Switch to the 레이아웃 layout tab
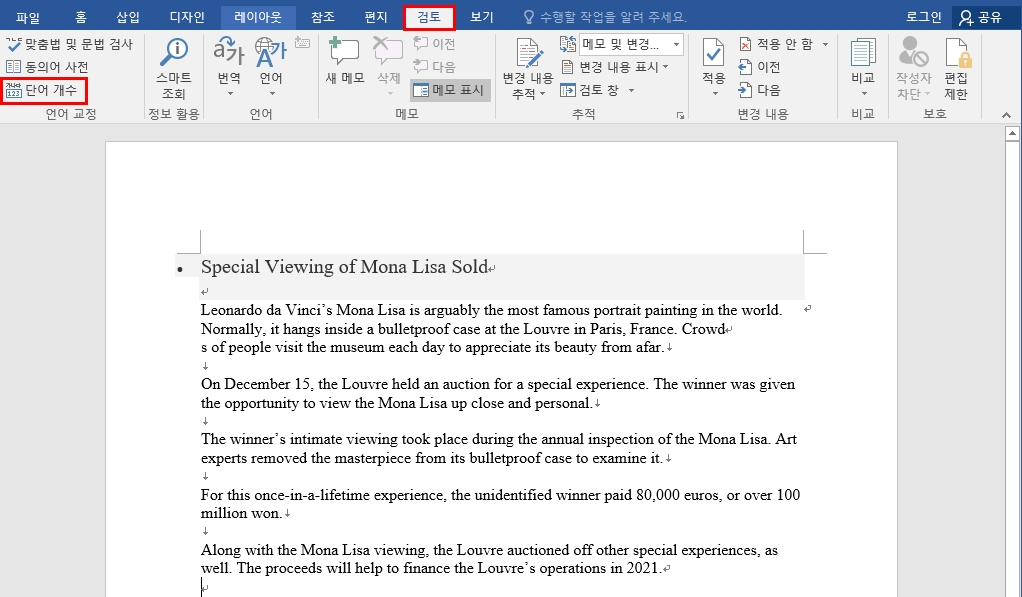The image size is (1022, 597). (x=258, y=17)
